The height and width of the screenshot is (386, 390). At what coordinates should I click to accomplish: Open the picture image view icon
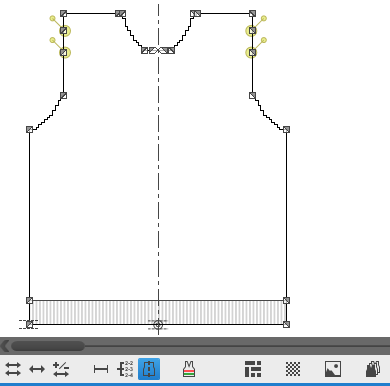[x=333, y=369]
